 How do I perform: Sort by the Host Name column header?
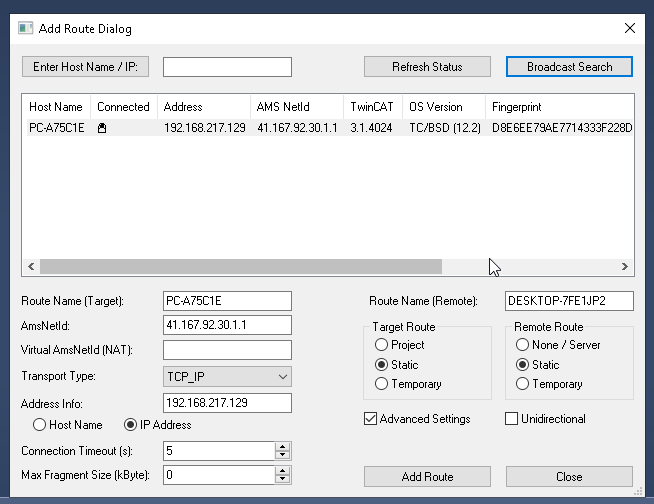tap(56, 107)
